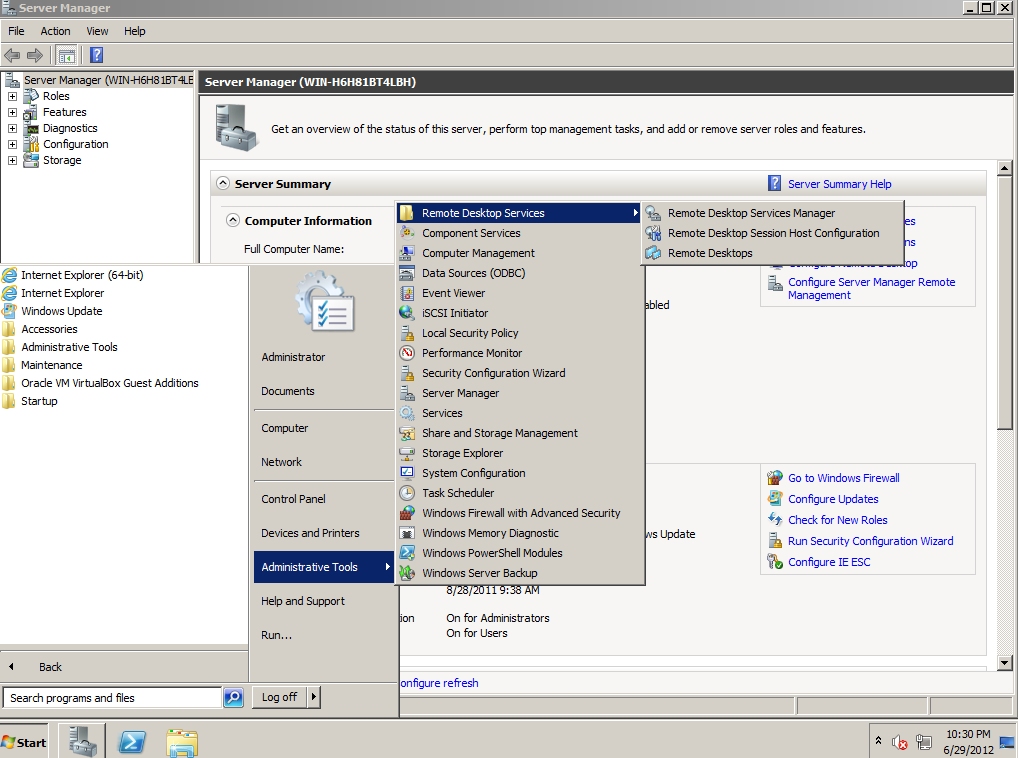The height and width of the screenshot is (758, 1018).
Task: Collapse the Server Summary section
Action: (x=221, y=184)
